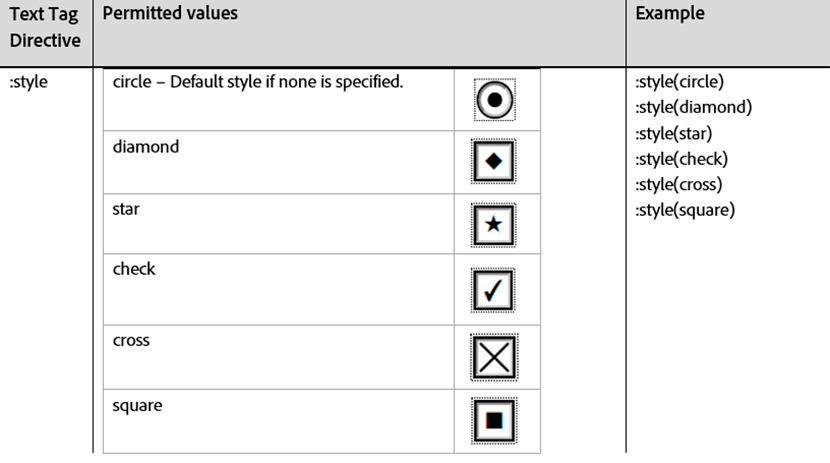Viewport: 830px width, 463px height.
Task: Click the square style radio button
Action: click(493, 420)
